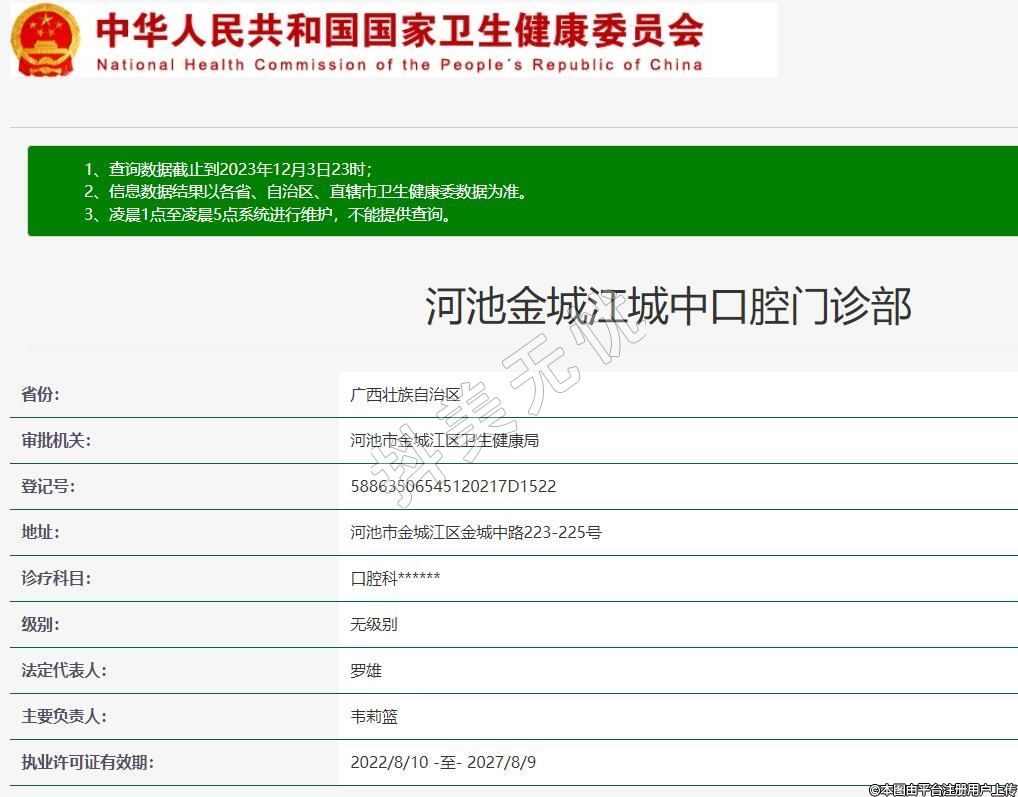Select the notice line about 2023年12月3日23时 data cutoff

pos(240,168)
